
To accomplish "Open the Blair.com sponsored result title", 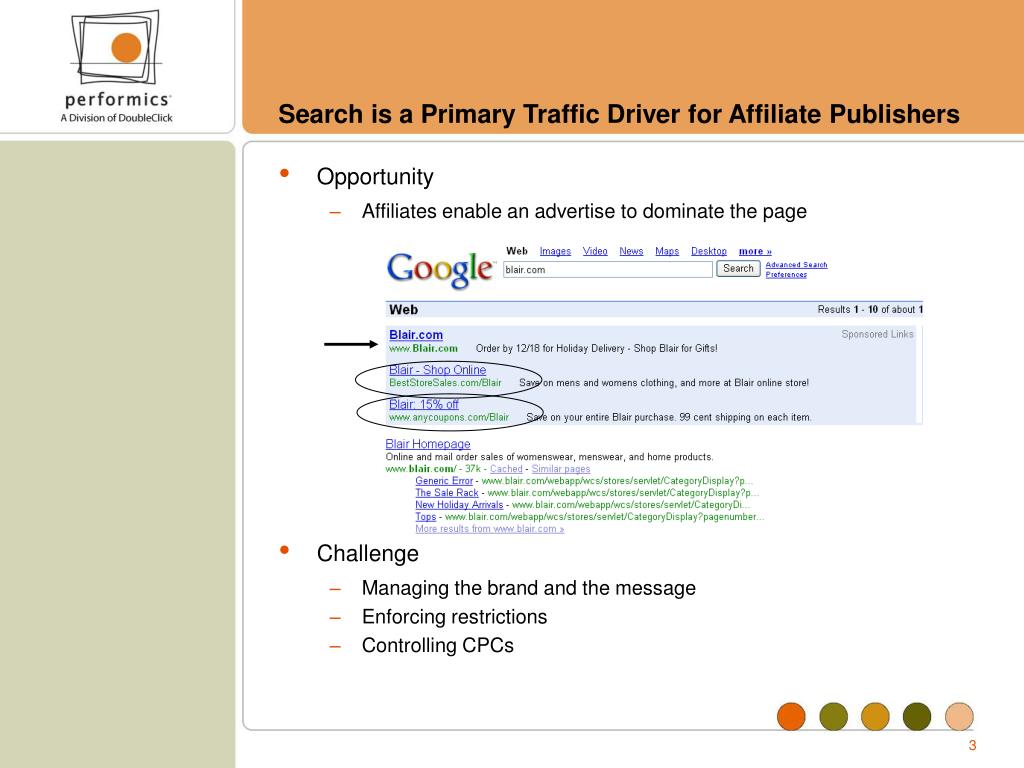I will coord(416,334).
